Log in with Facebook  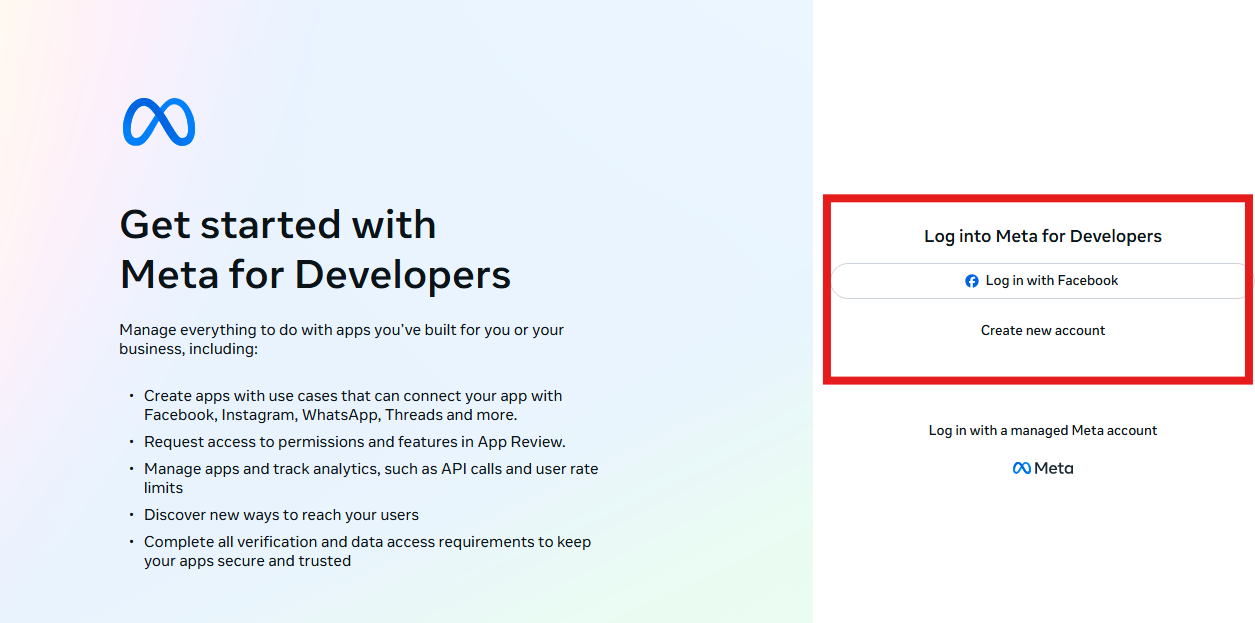pyautogui.click(x=1042, y=281)
